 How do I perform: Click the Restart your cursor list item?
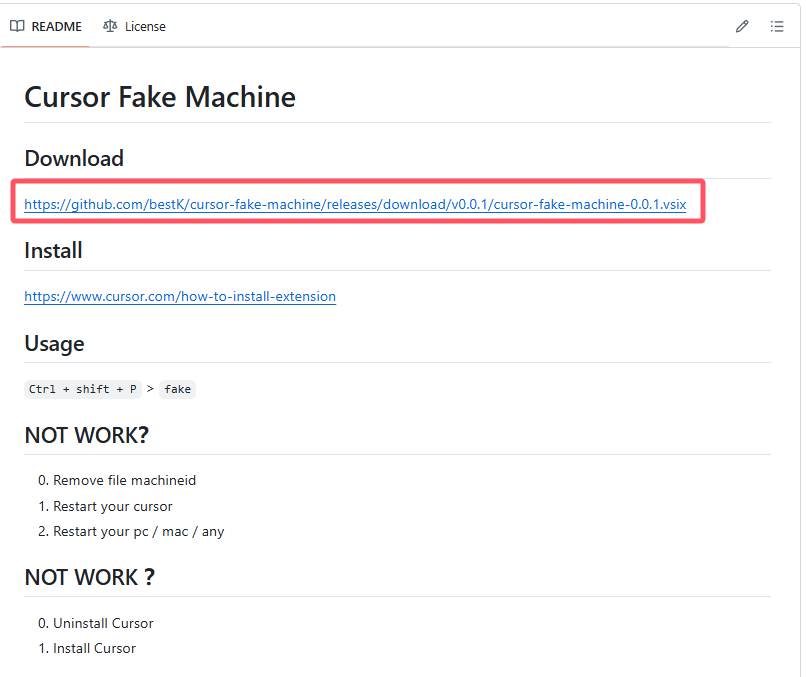pyautogui.click(x=113, y=506)
